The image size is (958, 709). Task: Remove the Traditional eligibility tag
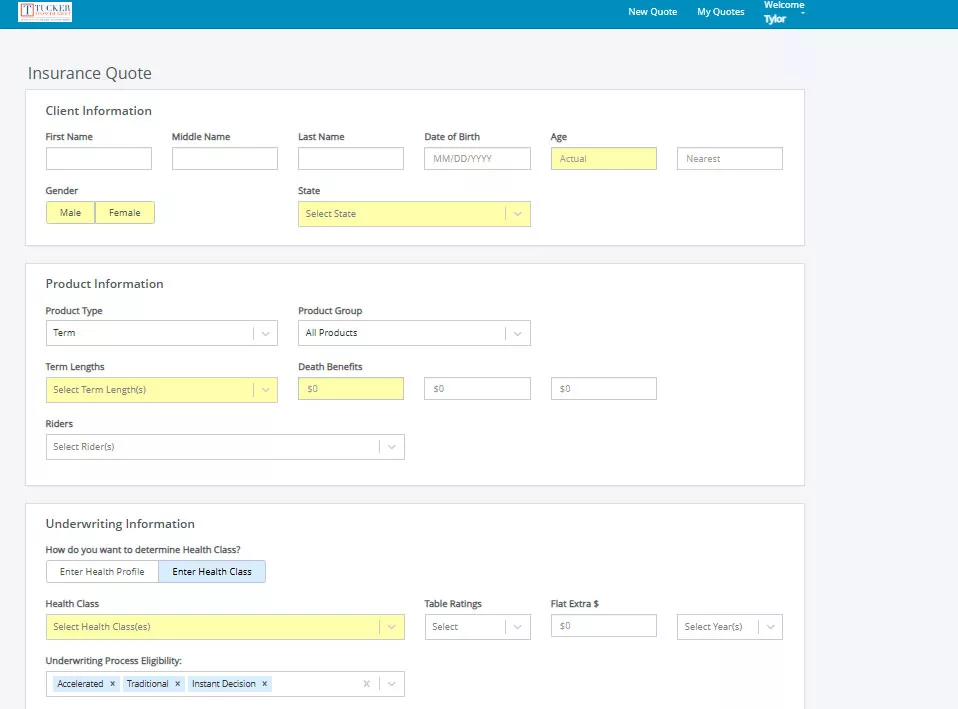178,684
